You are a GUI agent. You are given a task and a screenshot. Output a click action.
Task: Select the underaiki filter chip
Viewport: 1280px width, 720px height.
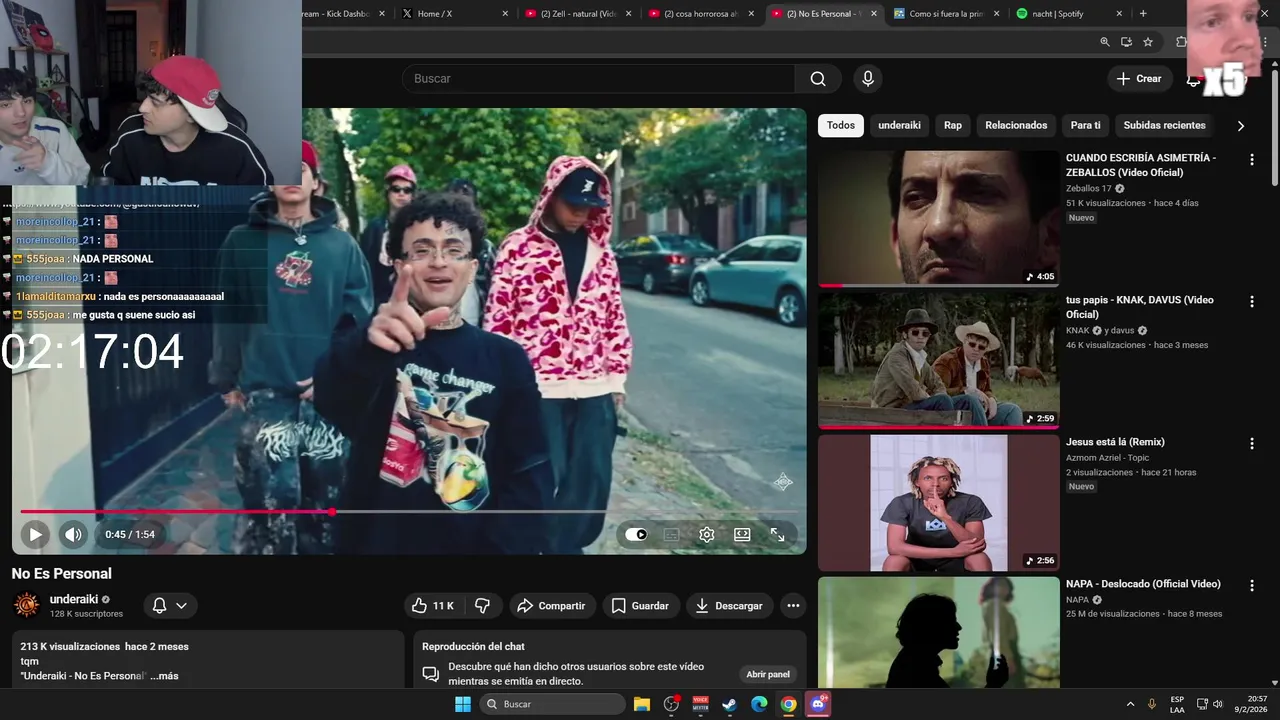tap(899, 125)
